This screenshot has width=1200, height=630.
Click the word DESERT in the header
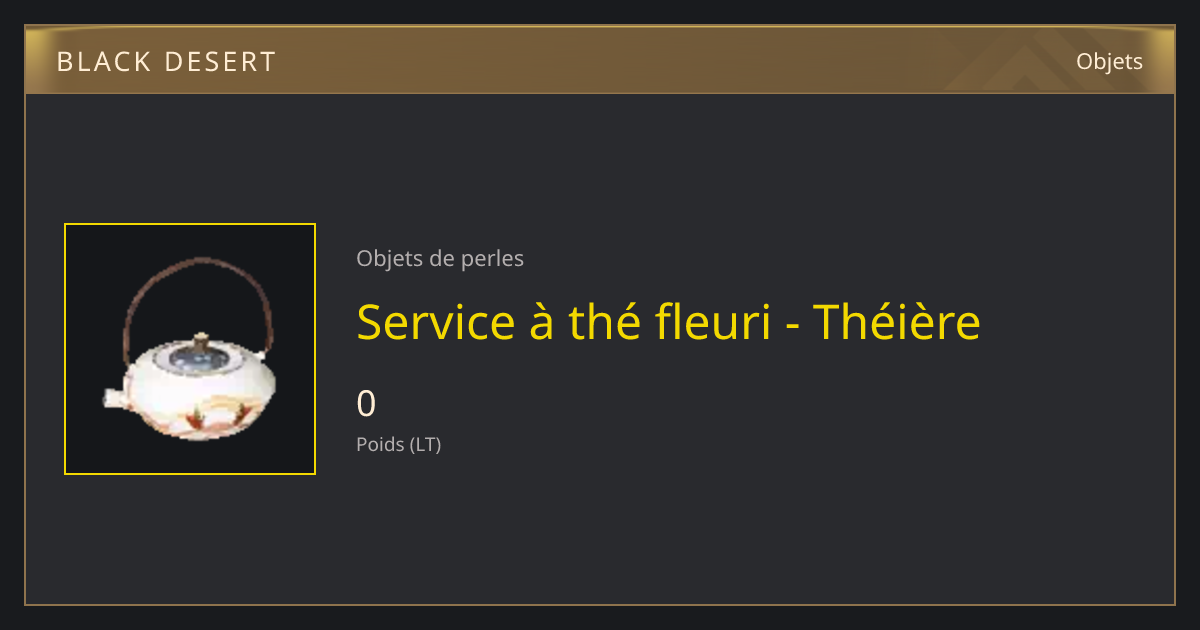pos(220,62)
